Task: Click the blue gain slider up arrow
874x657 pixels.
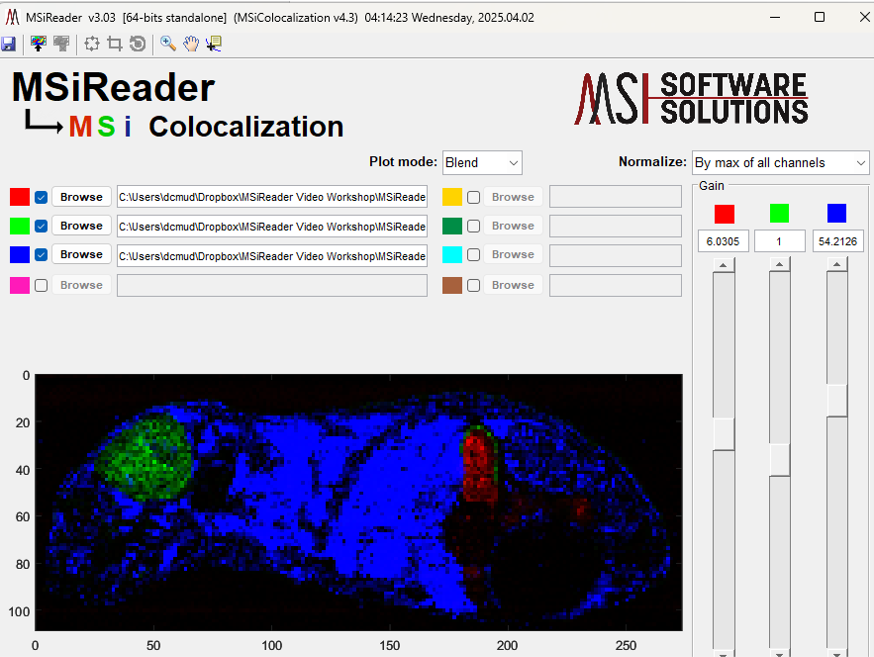Action: tap(837, 265)
